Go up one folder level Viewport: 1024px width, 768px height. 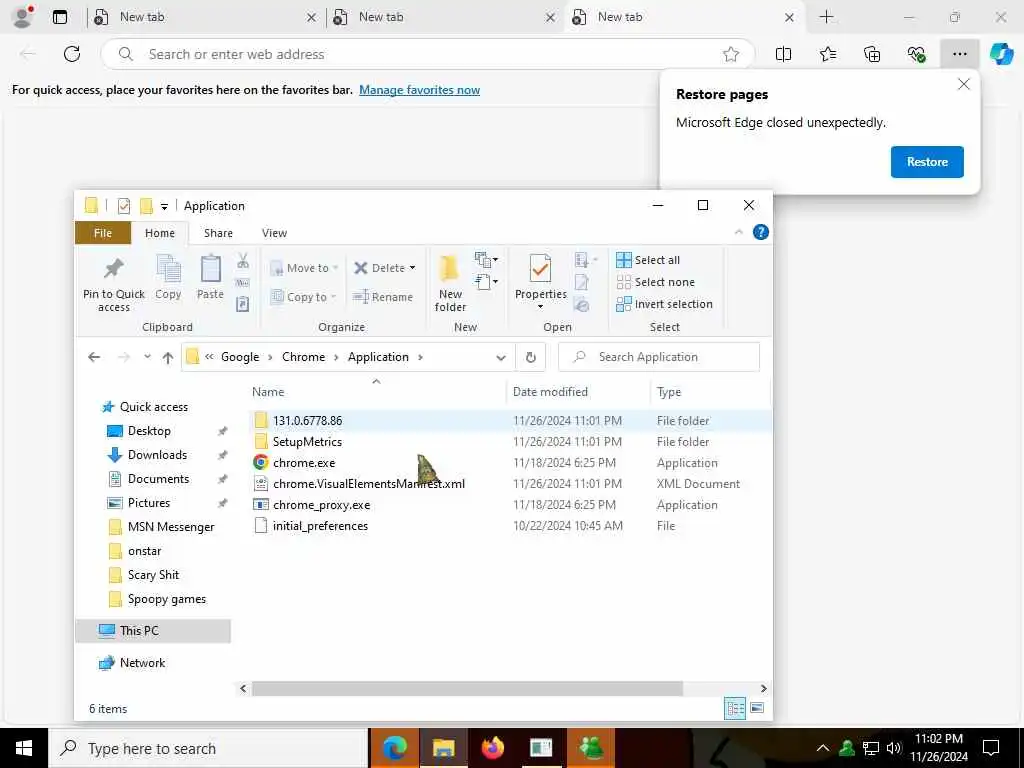[168, 357]
